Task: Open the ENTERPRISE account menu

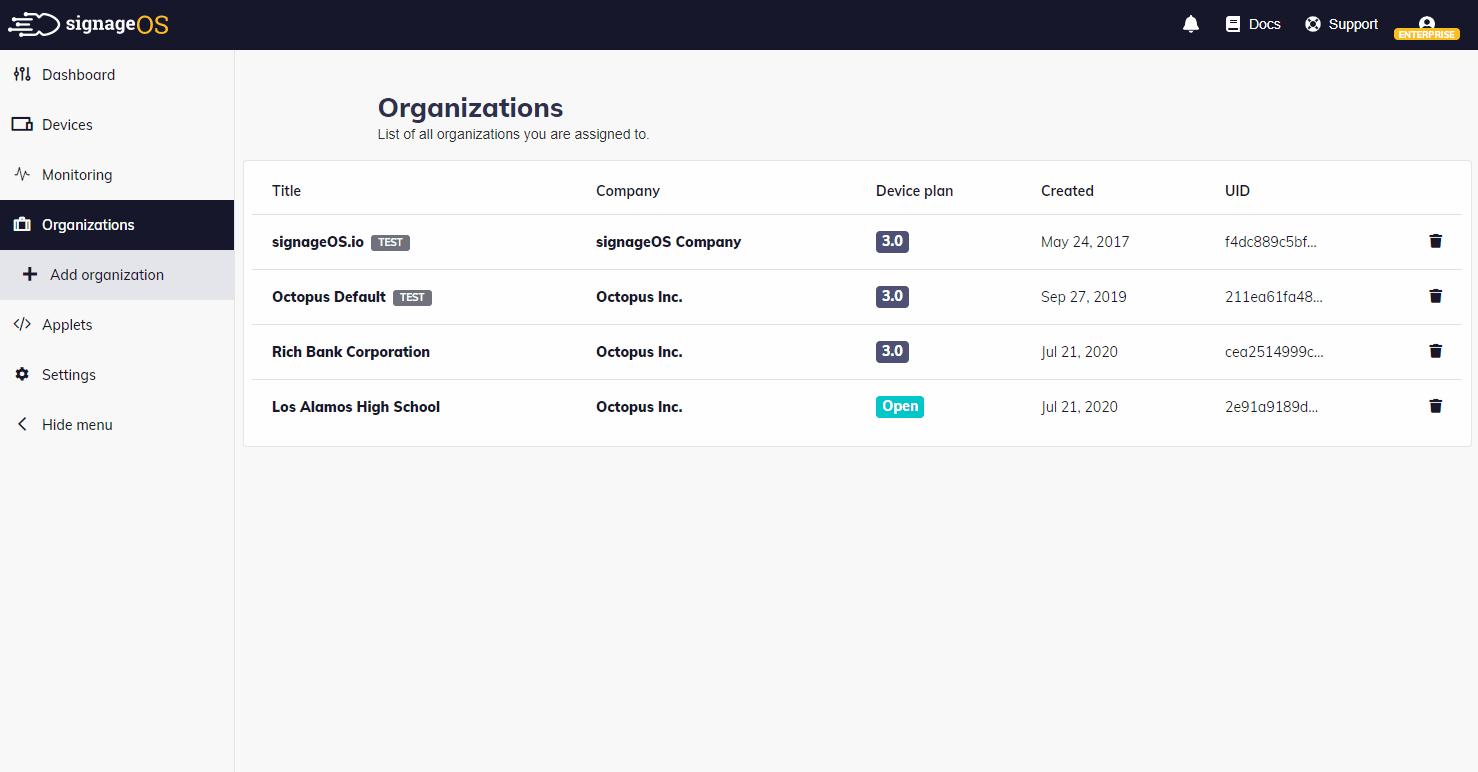Action: click(x=1427, y=25)
